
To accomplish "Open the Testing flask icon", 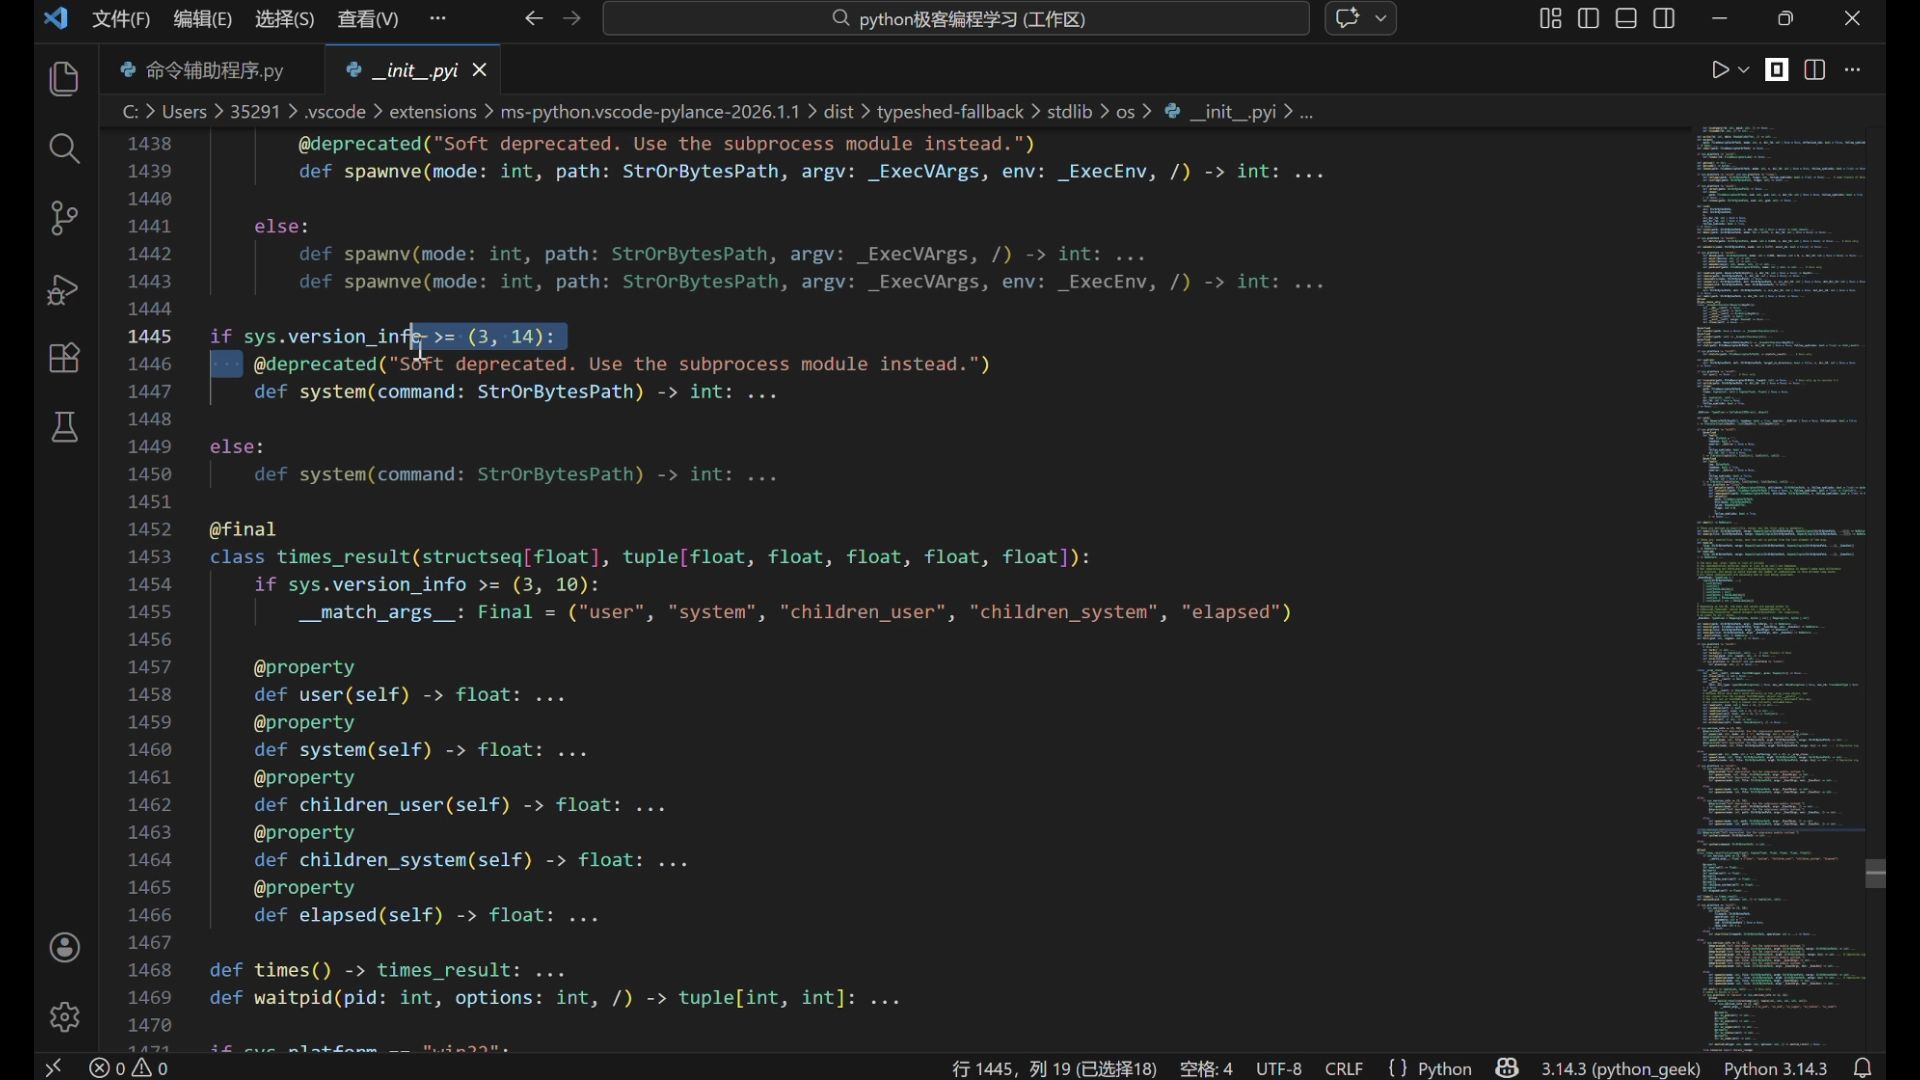I will pos(64,428).
